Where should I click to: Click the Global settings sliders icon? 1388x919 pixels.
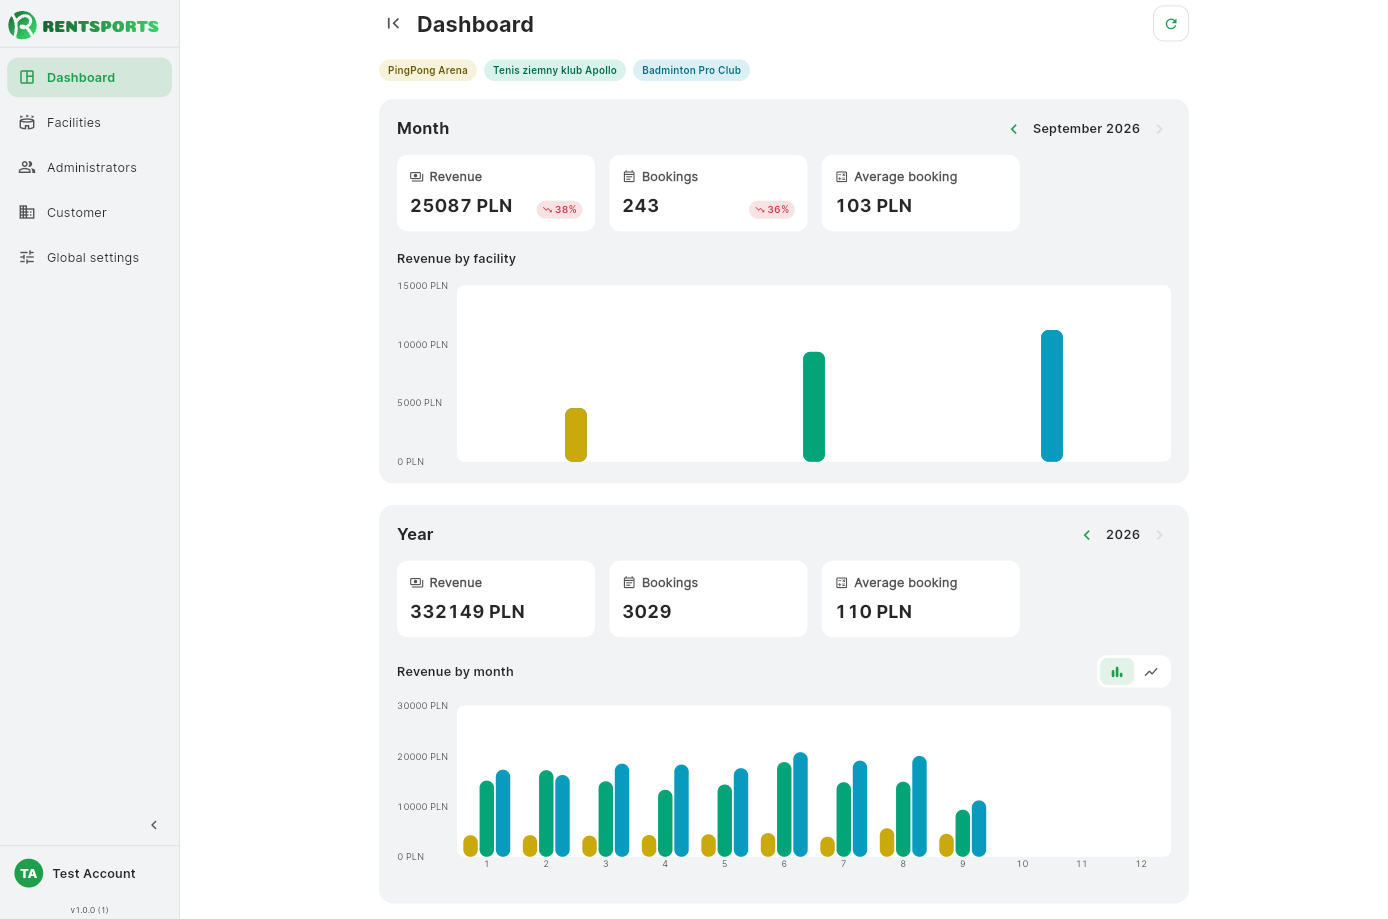tap(27, 258)
